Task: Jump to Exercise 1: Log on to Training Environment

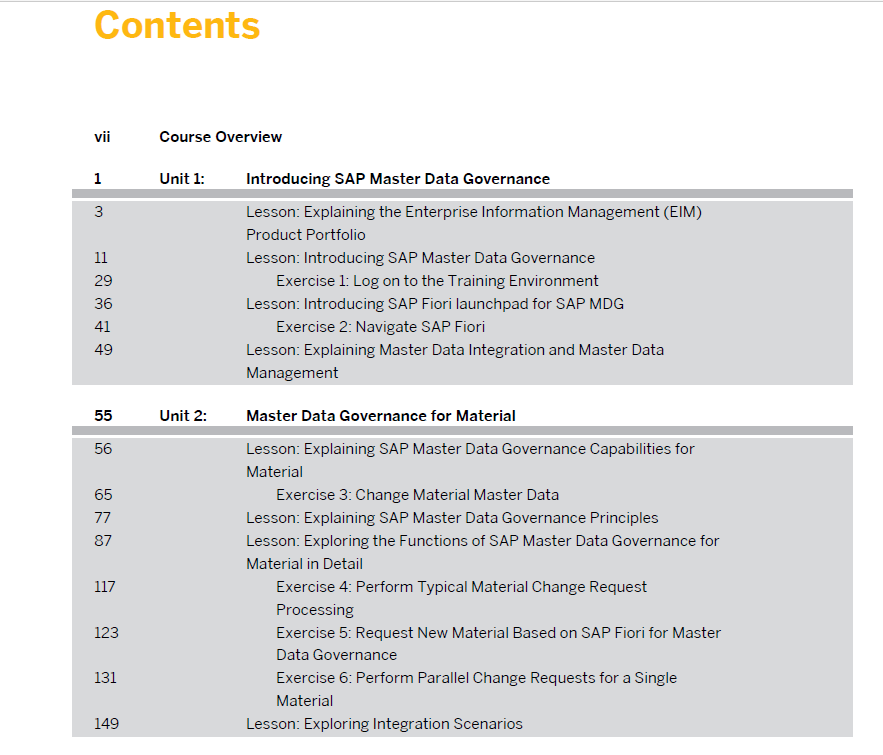Action: point(437,281)
